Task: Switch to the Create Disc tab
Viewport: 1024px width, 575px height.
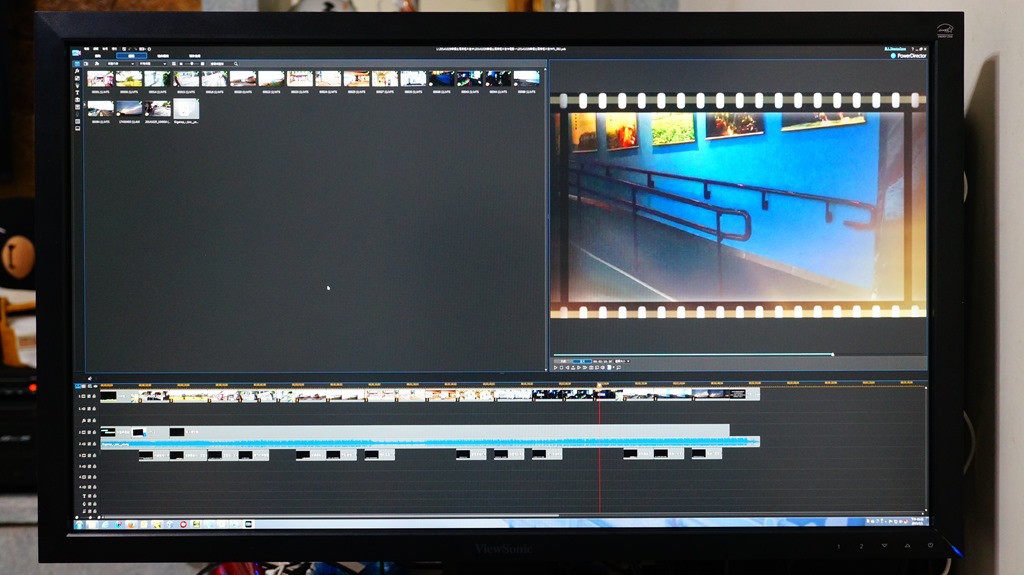Action: (x=195, y=56)
